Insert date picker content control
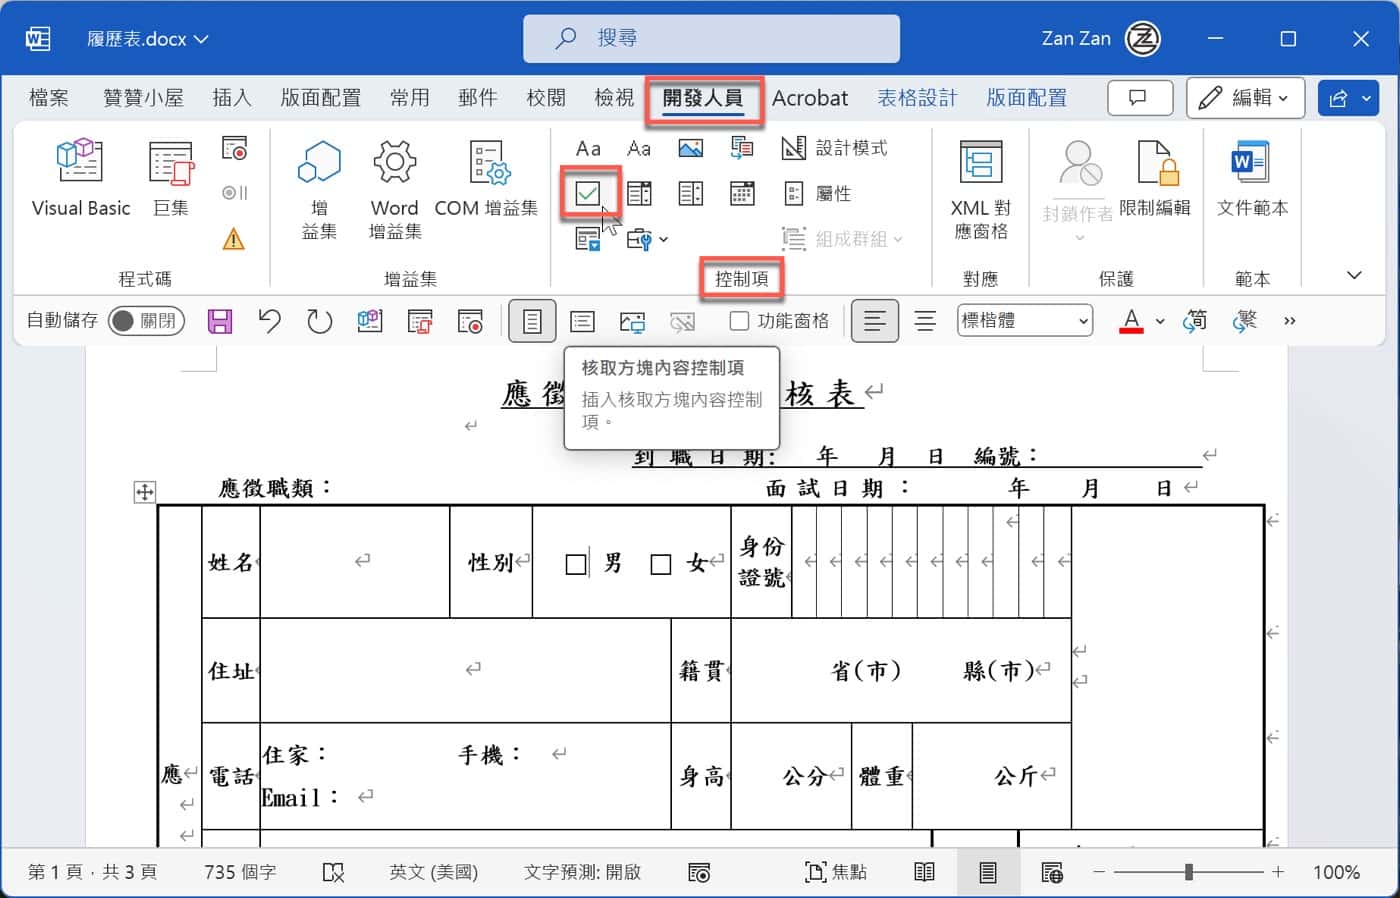The width and height of the screenshot is (1400, 898). coord(742,193)
